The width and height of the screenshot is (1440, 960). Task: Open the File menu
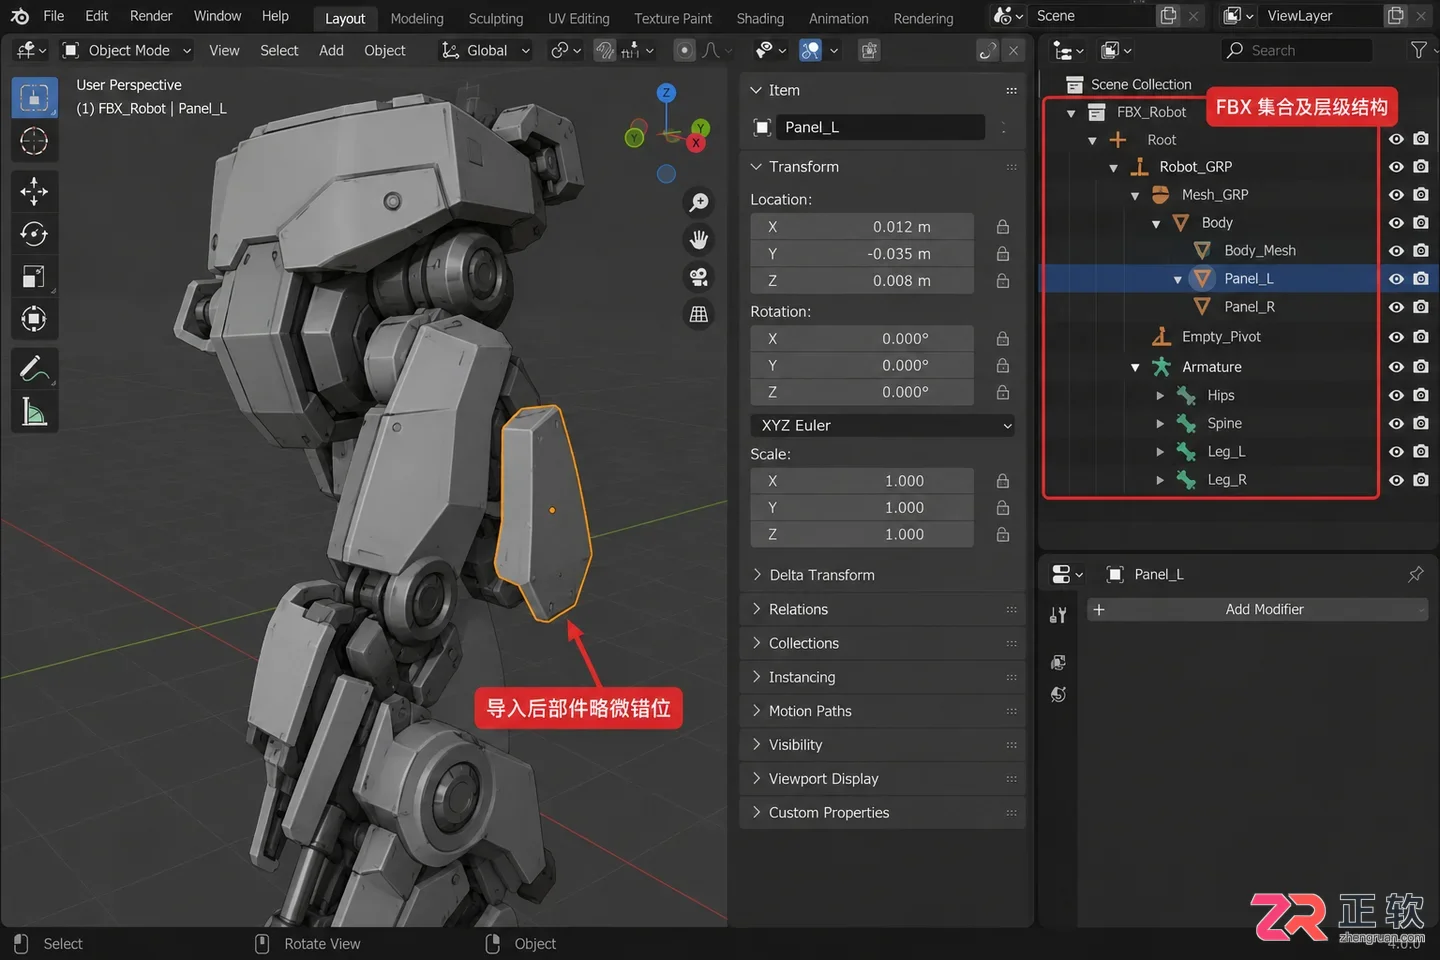click(x=54, y=16)
